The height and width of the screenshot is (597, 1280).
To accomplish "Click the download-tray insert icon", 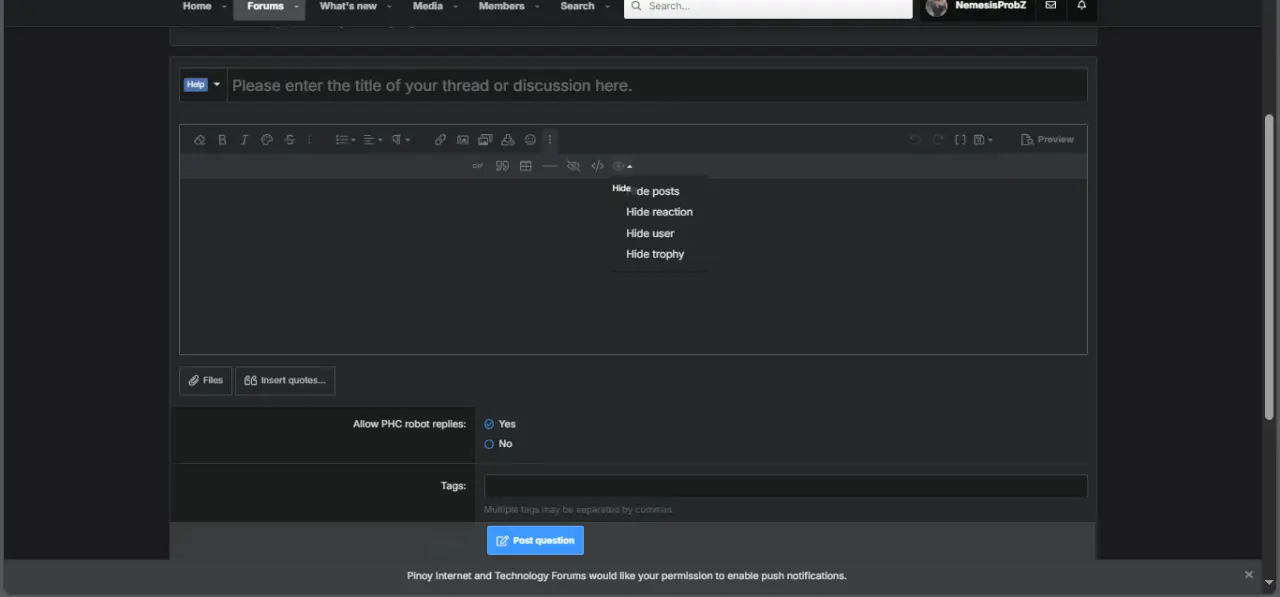I will coord(508,140).
